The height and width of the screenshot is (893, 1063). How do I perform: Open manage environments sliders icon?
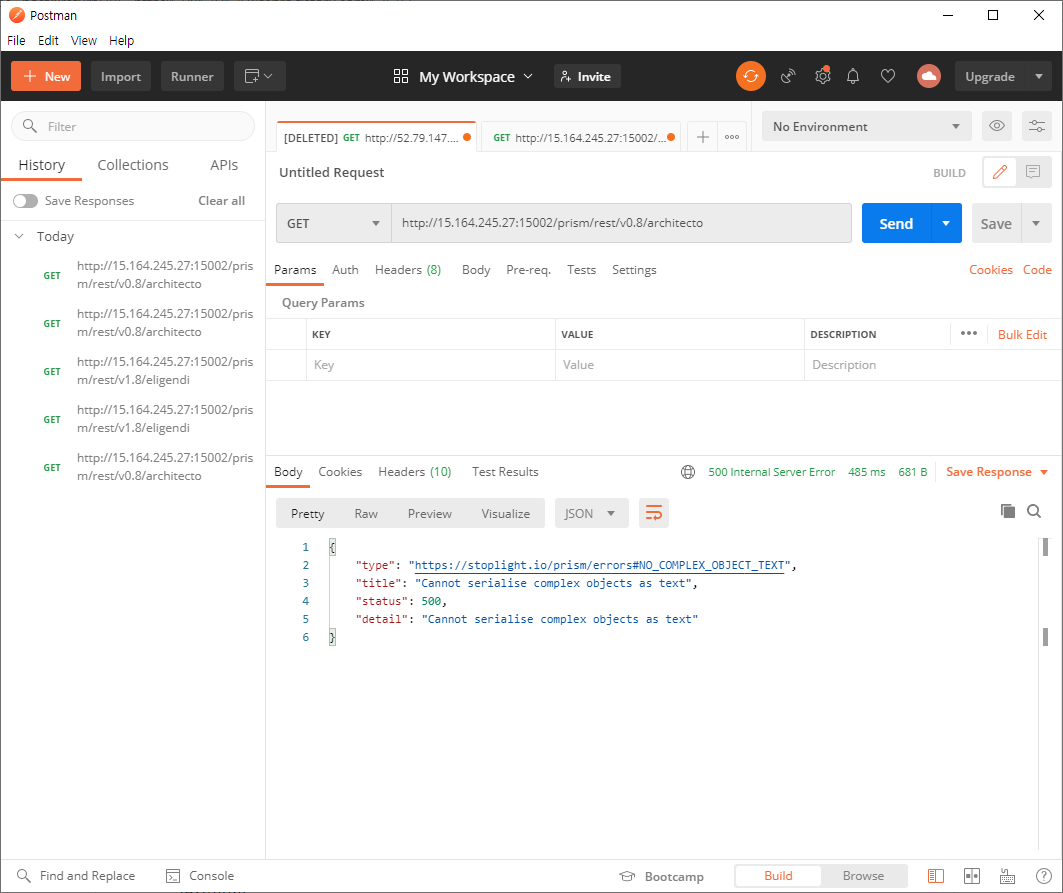1037,126
